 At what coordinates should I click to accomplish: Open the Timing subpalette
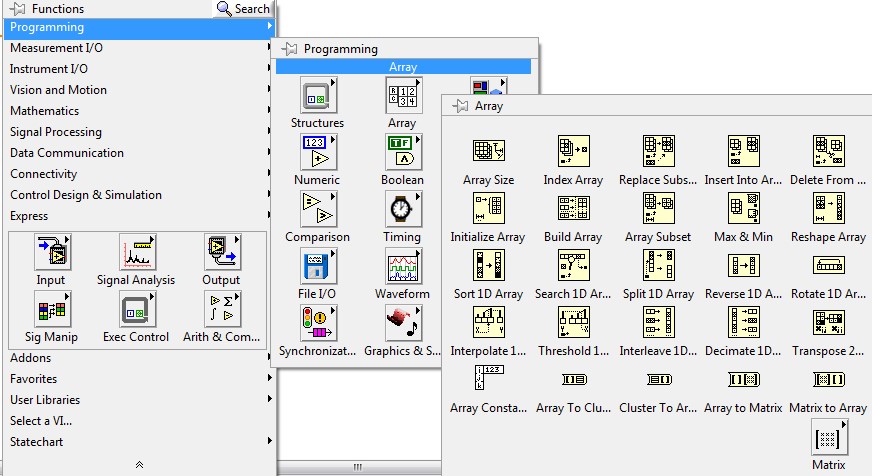403,209
